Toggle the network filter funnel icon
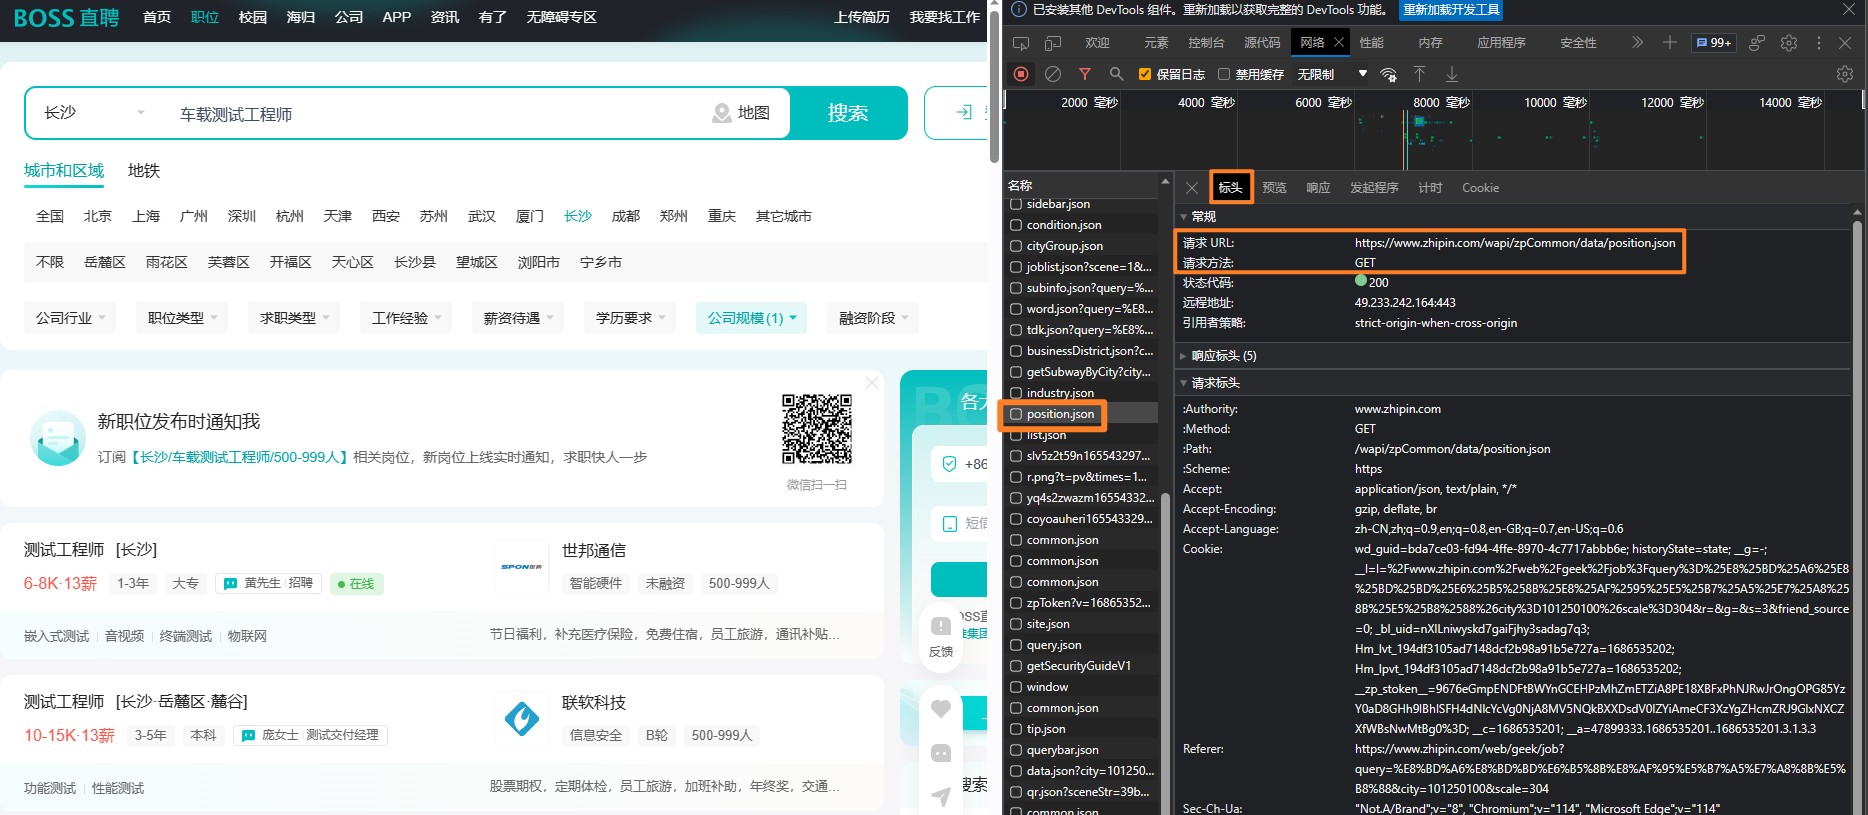This screenshot has width=1868, height=815. point(1085,74)
